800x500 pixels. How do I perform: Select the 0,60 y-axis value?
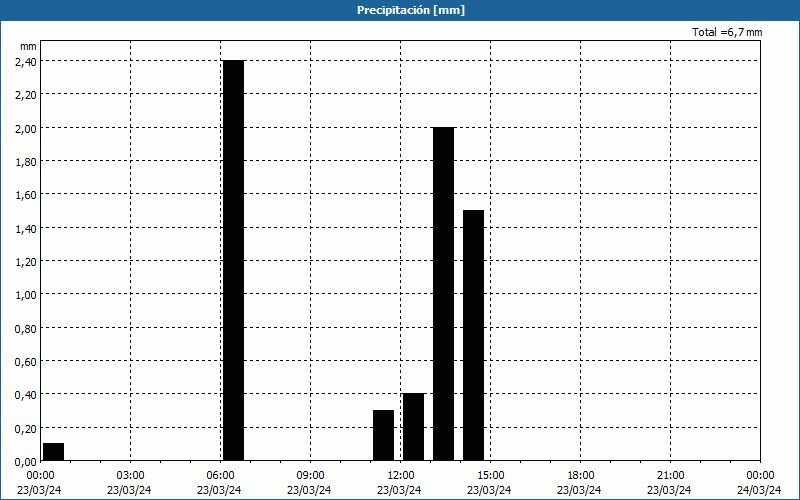[x=26, y=361]
